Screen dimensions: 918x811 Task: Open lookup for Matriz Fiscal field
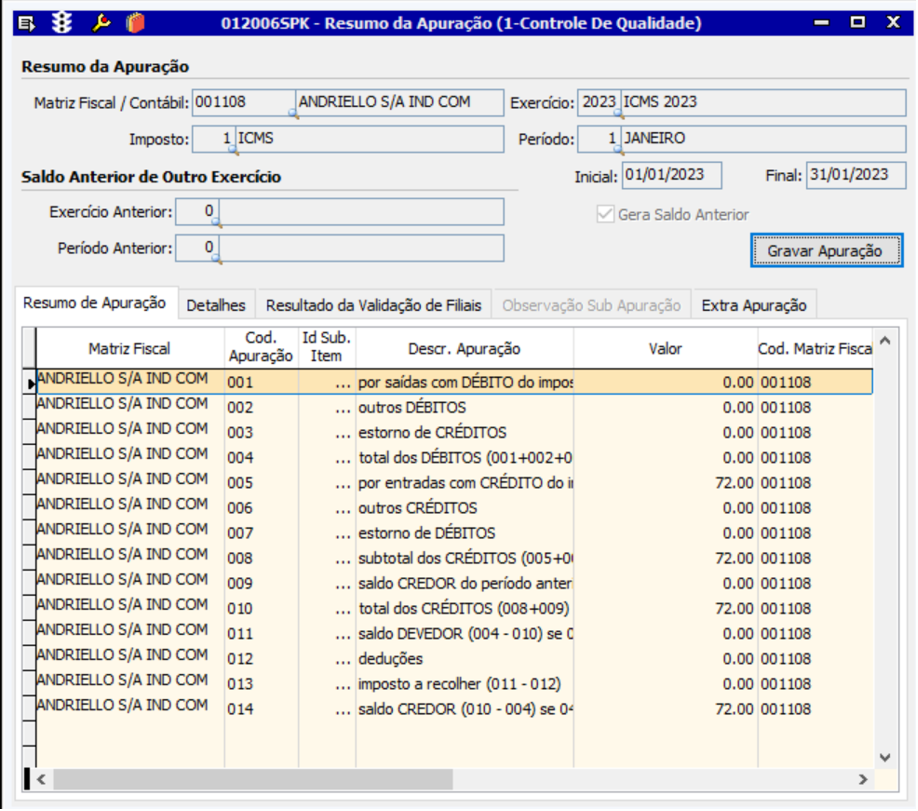(x=294, y=114)
